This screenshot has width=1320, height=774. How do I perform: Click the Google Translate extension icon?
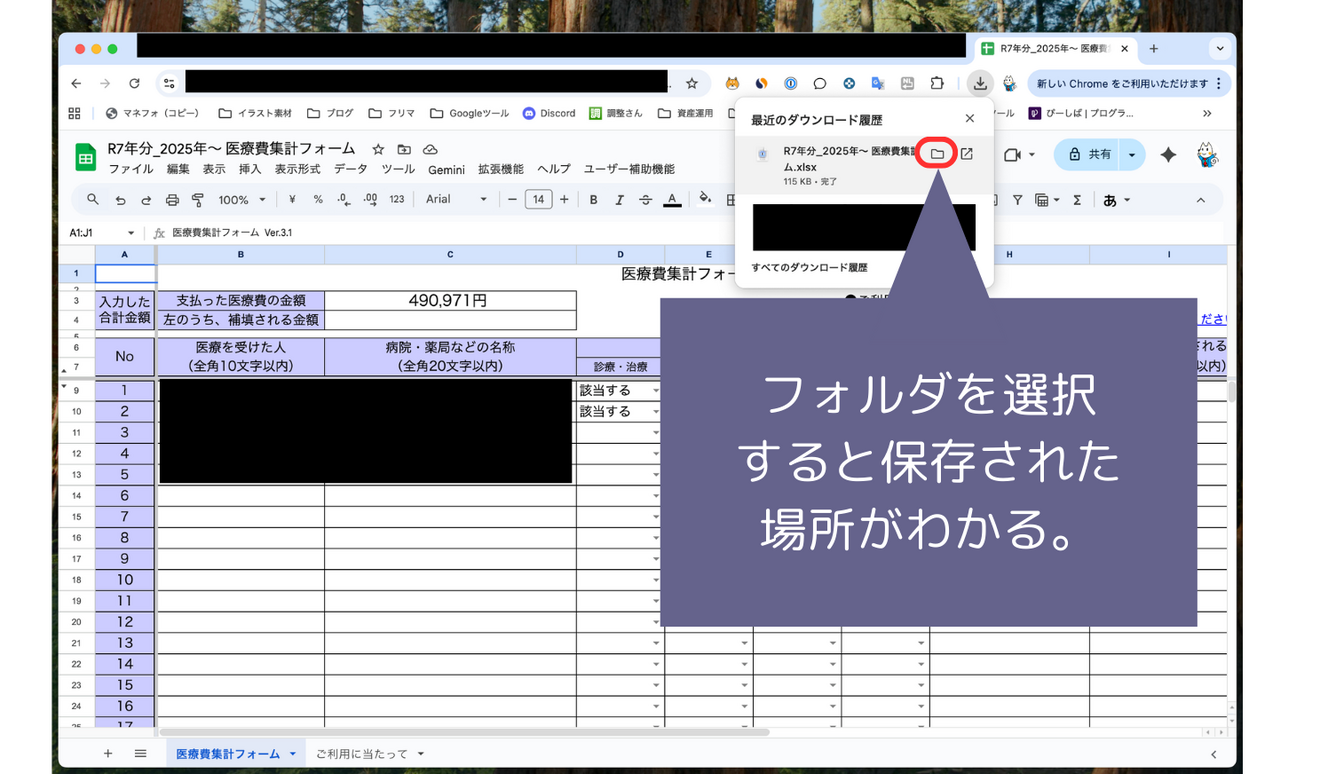(x=878, y=84)
